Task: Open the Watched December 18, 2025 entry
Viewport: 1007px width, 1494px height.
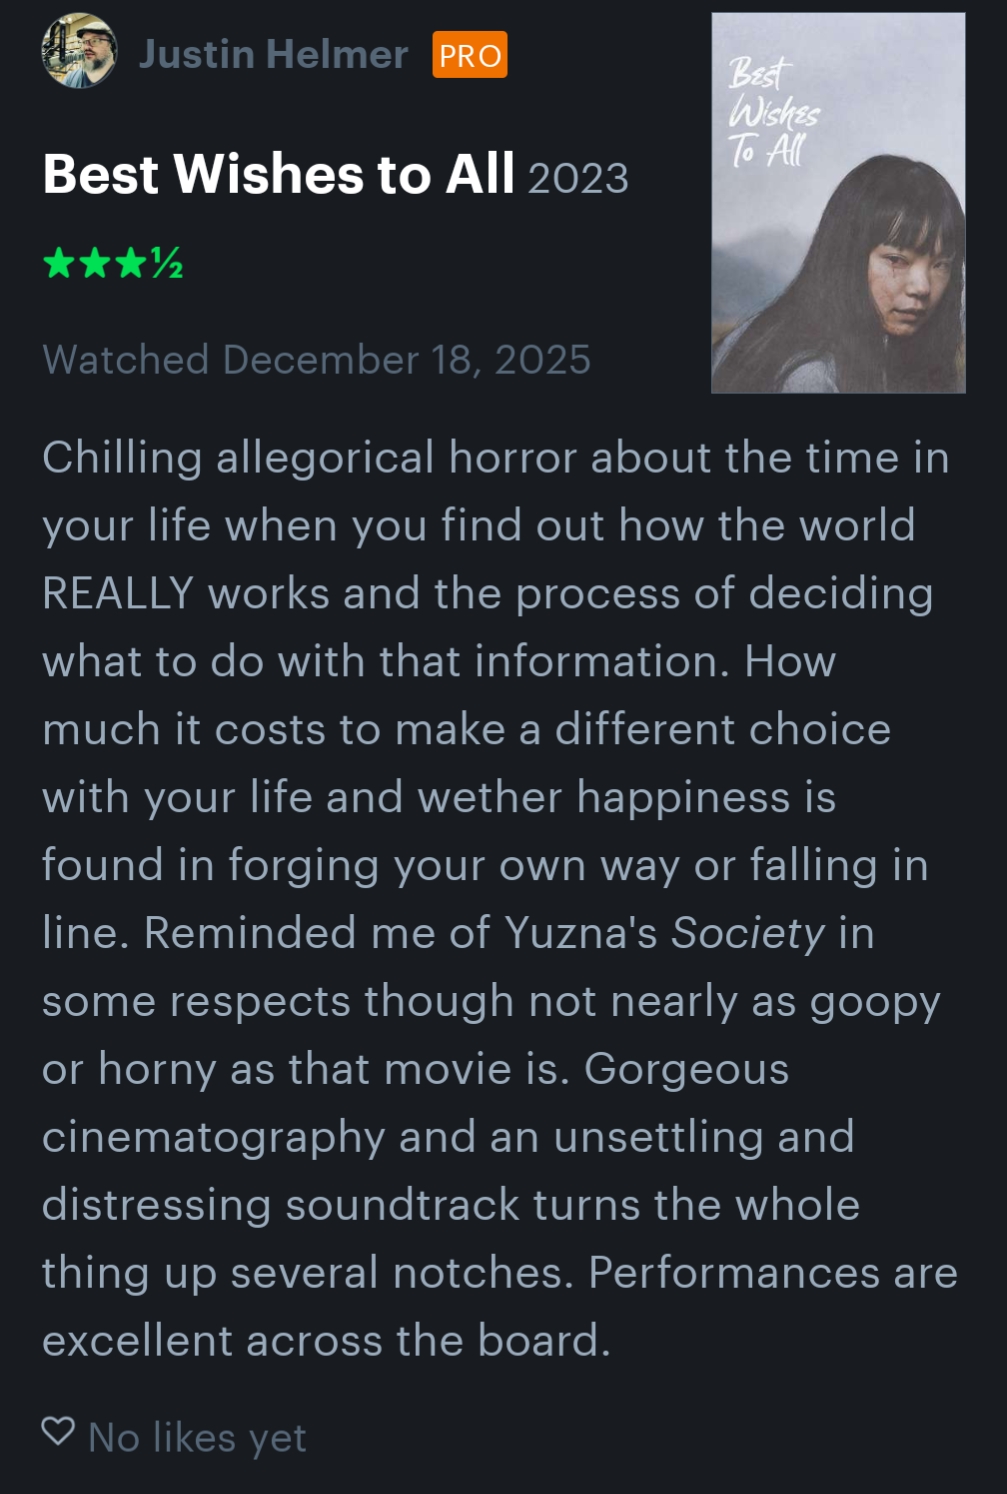Action: 317,360
